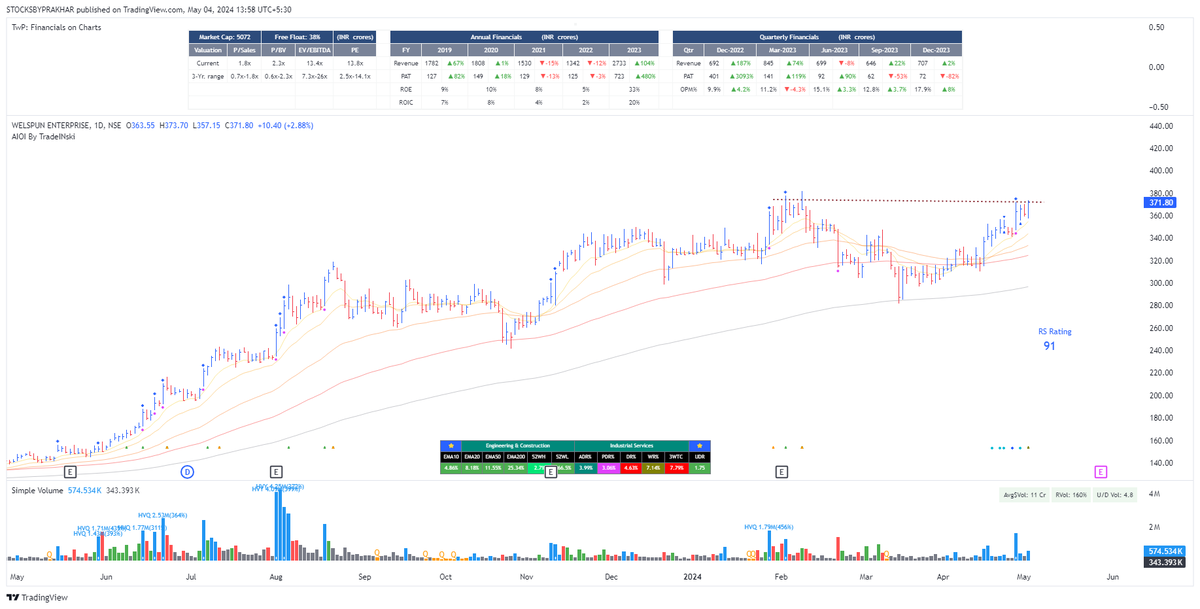Click the dark volume label 343.393K on right axis
1200x609 pixels.
pyautogui.click(x=1164, y=562)
